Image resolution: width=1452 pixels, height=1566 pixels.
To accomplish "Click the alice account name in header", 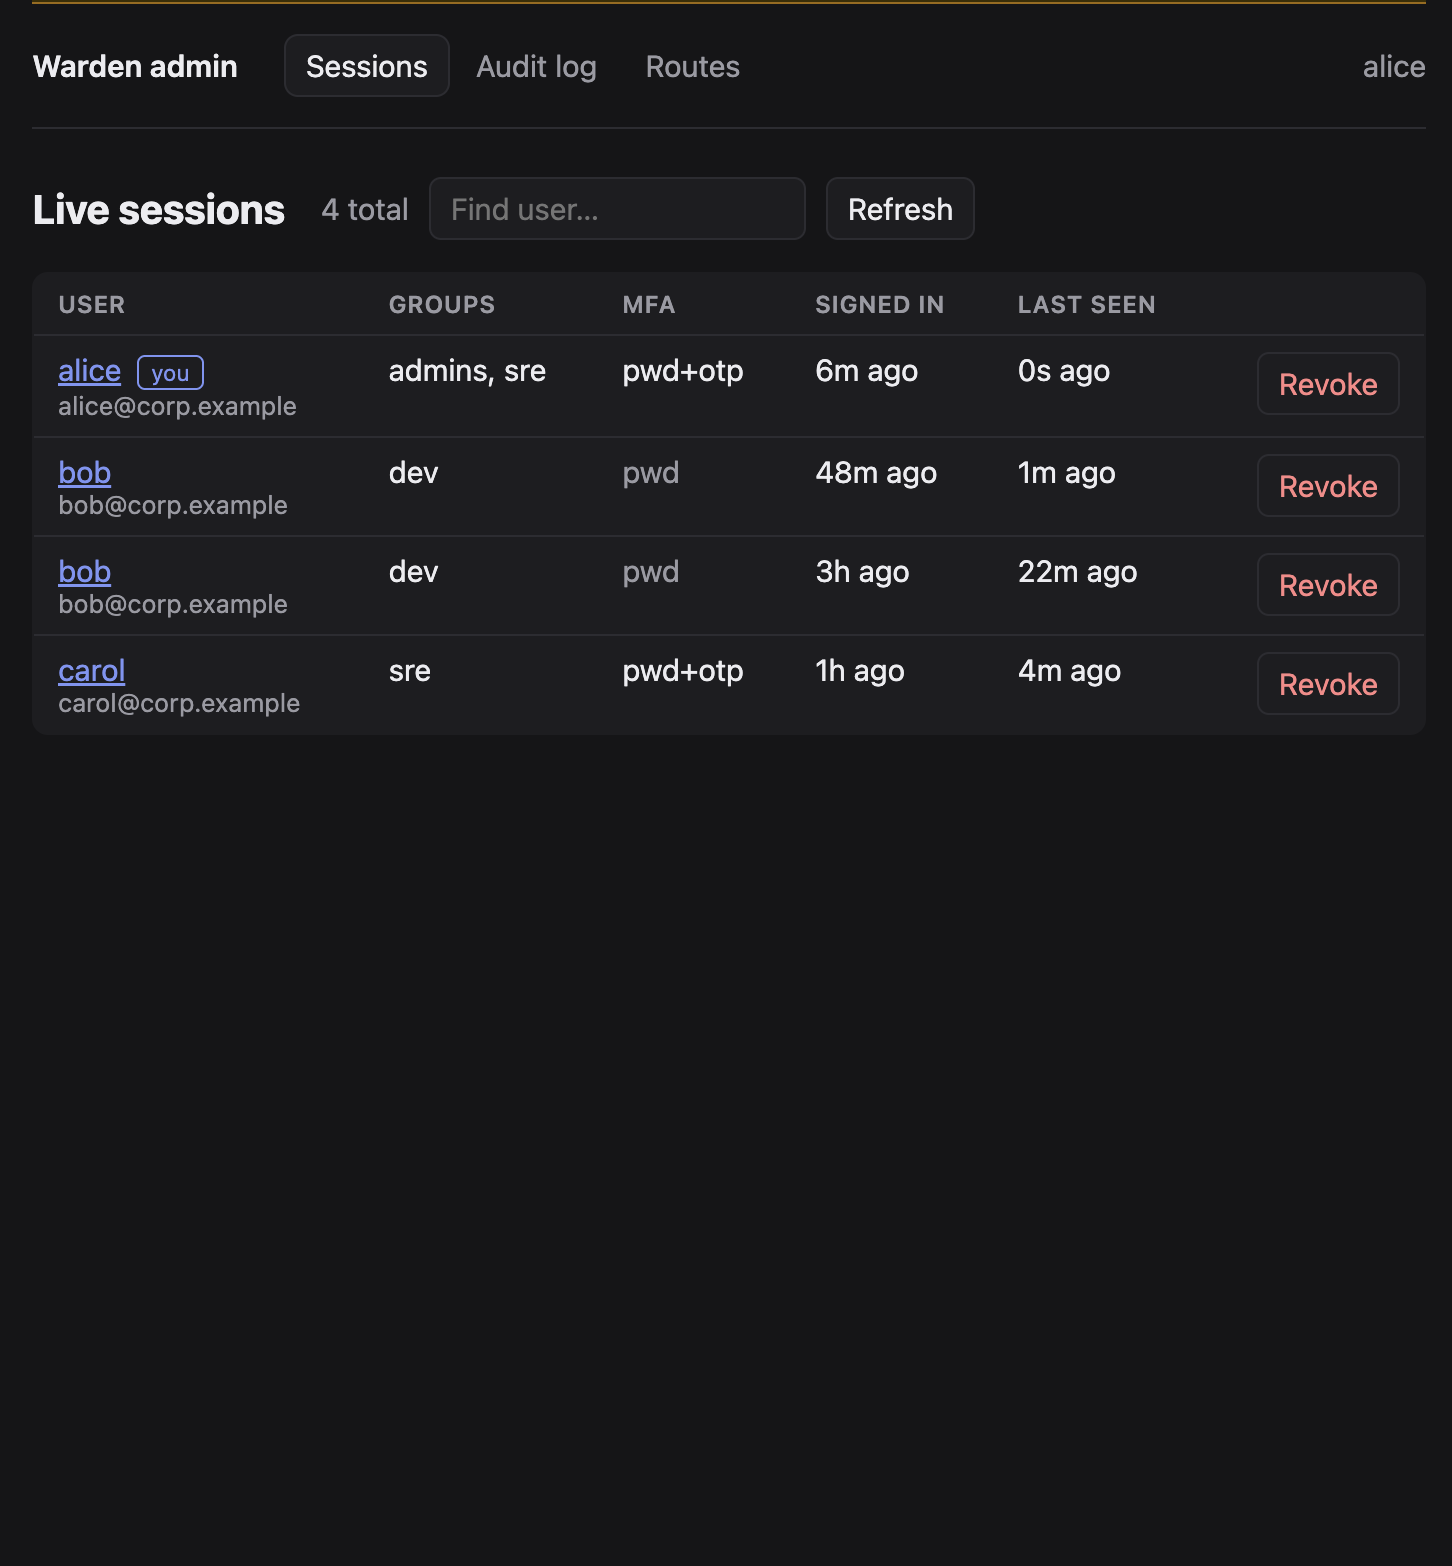I will click(x=1393, y=66).
